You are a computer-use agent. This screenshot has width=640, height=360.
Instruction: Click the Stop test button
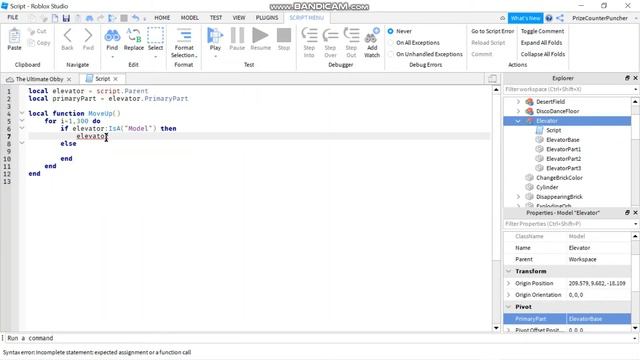(x=284, y=36)
